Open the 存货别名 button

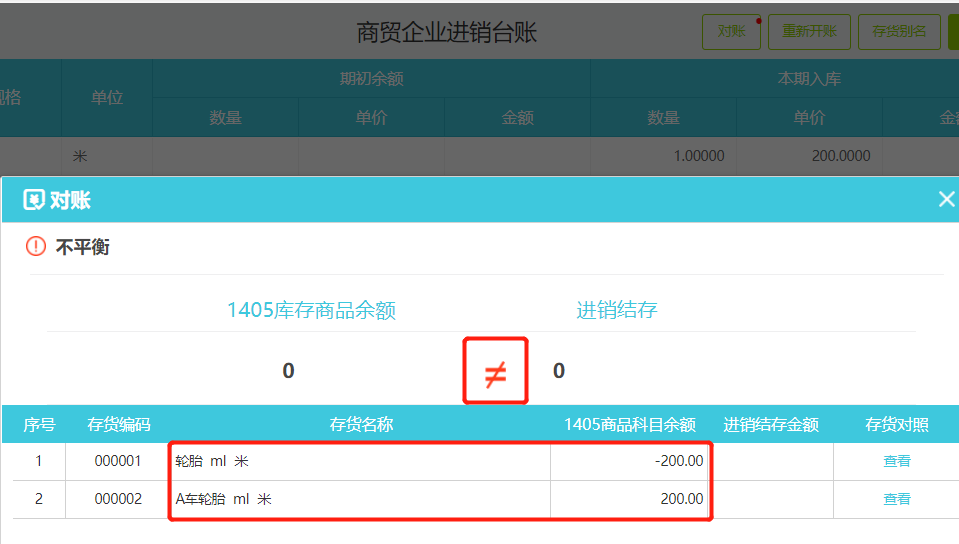(x=899, y=32)
